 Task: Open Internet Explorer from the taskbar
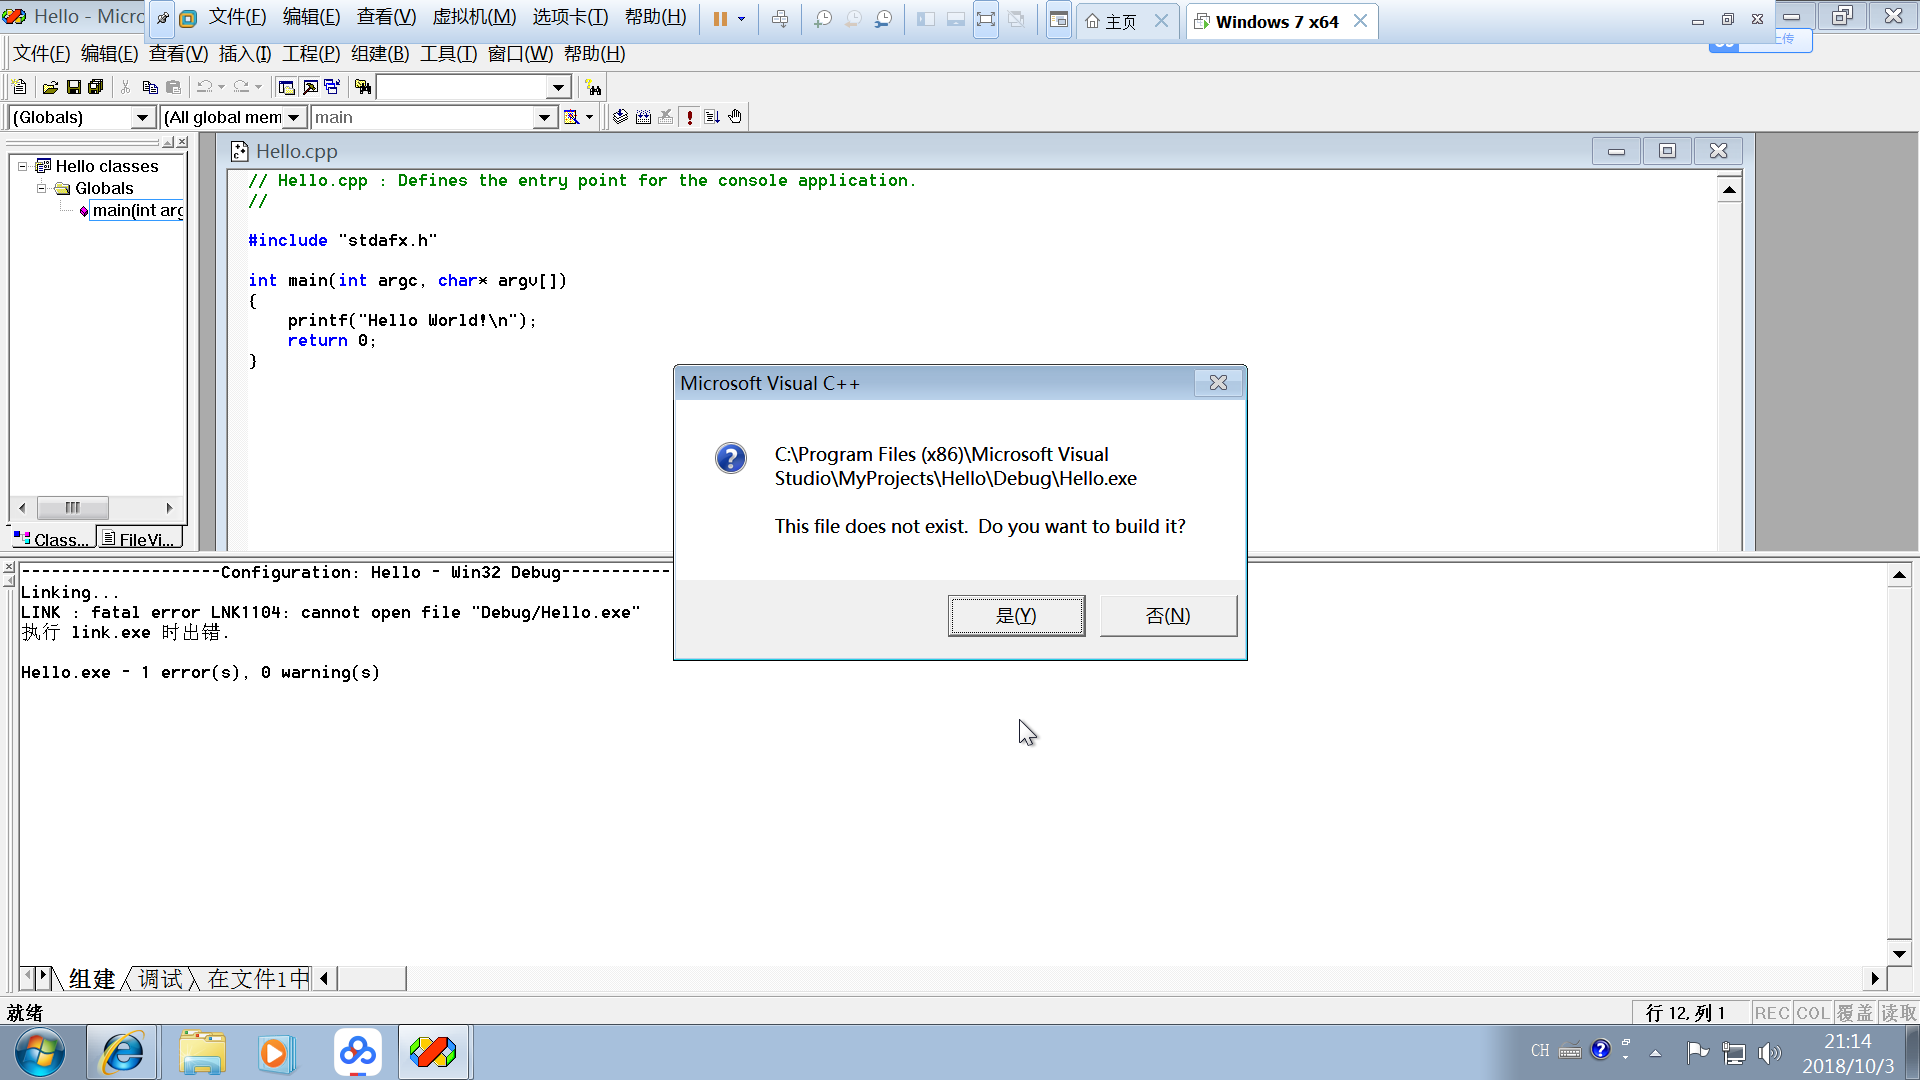point(123,1052)
